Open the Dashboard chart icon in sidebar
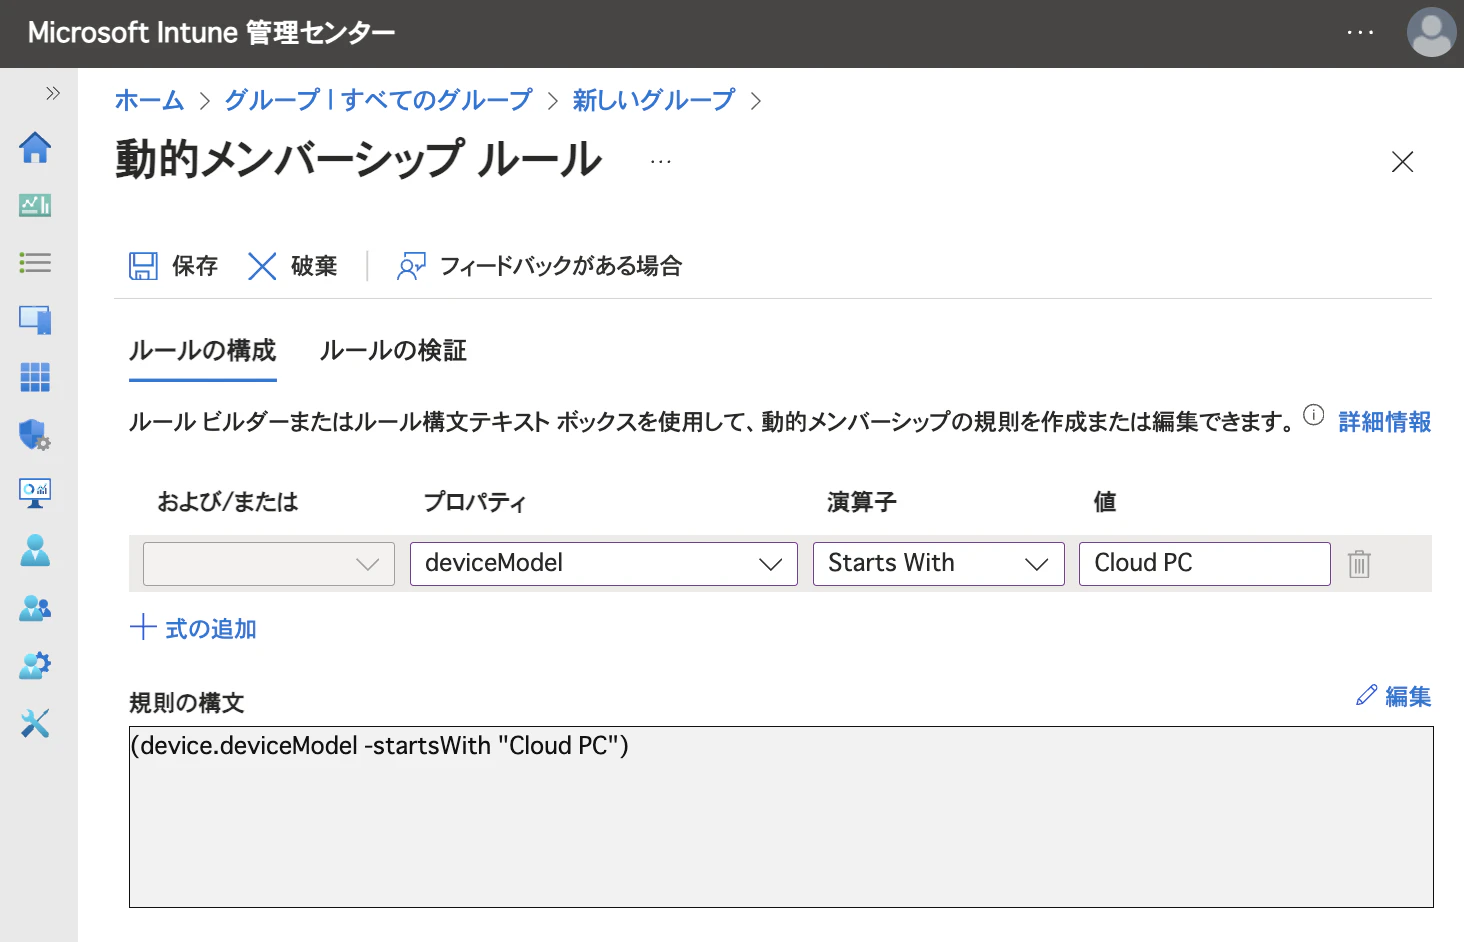This screenshot has height=942, width=1464. coord(35,205)
